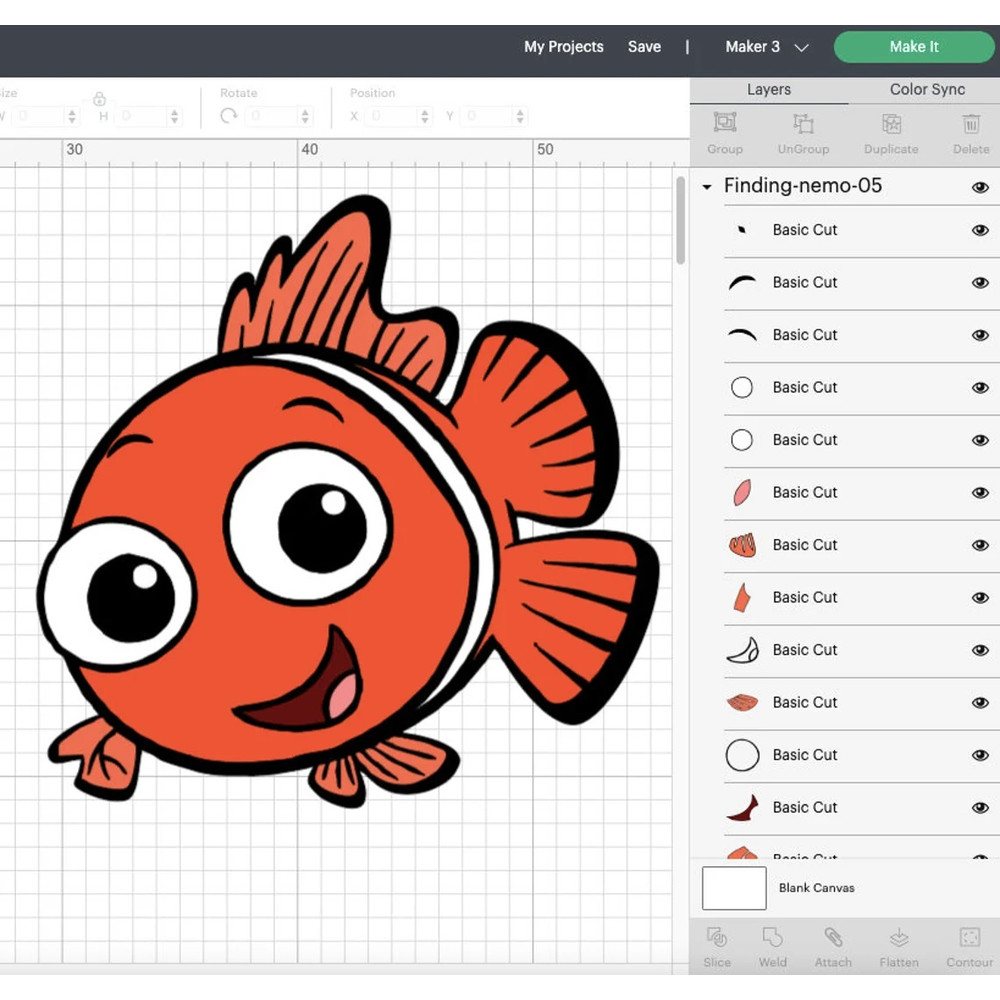Image resolution: width=1000 pixels, height=1000 pixels.
Task: Open the Maker 3 machine dropdown
Action: [x=766, y=46]
